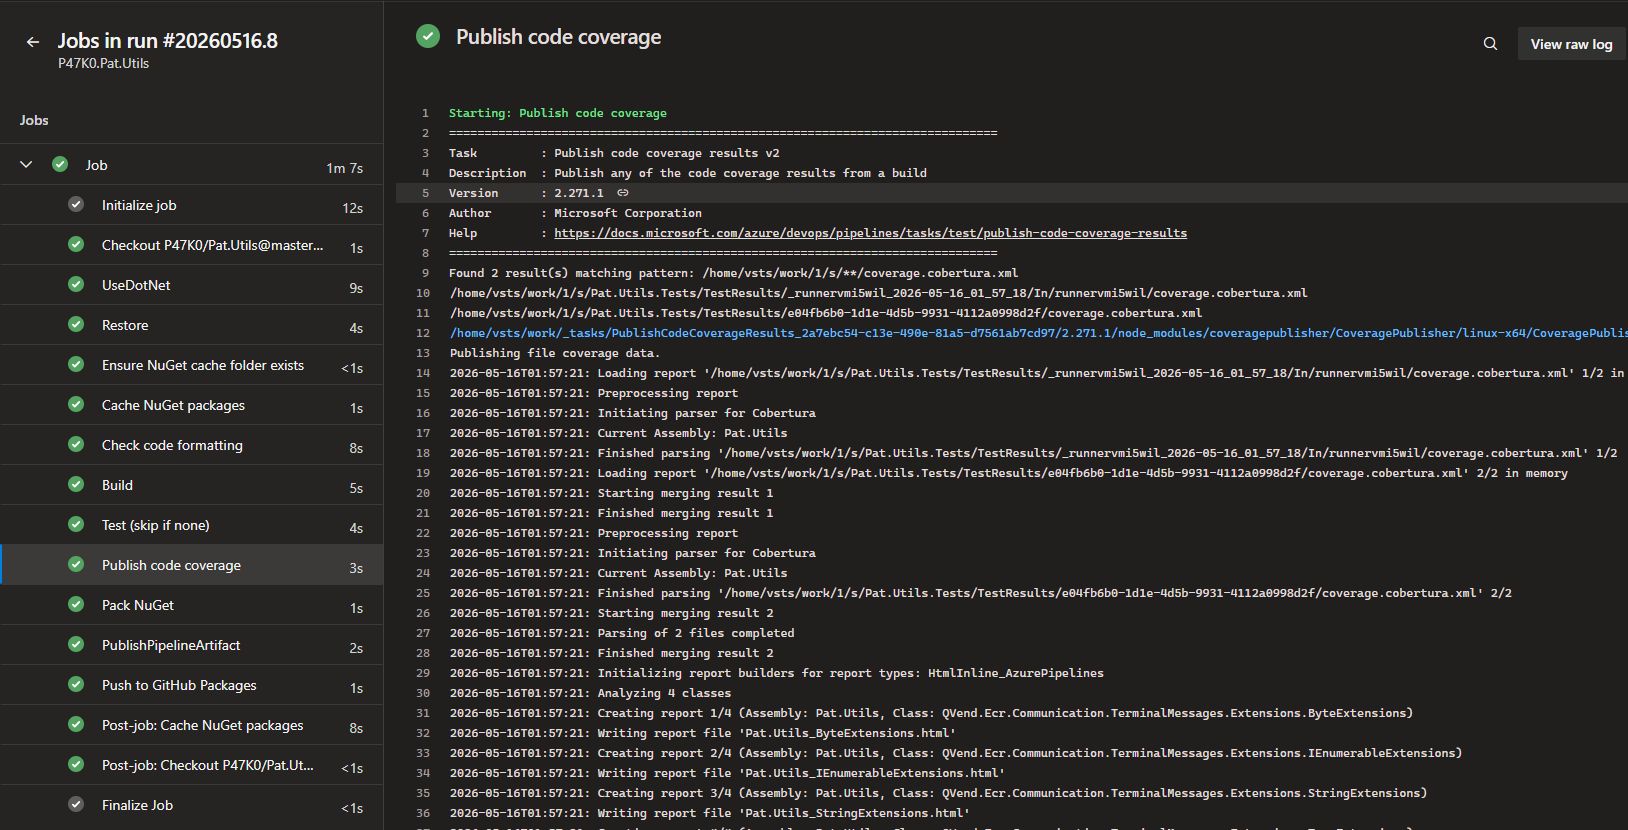
Task: Collapse the Job tree chevron
Action: coord(26,165)
